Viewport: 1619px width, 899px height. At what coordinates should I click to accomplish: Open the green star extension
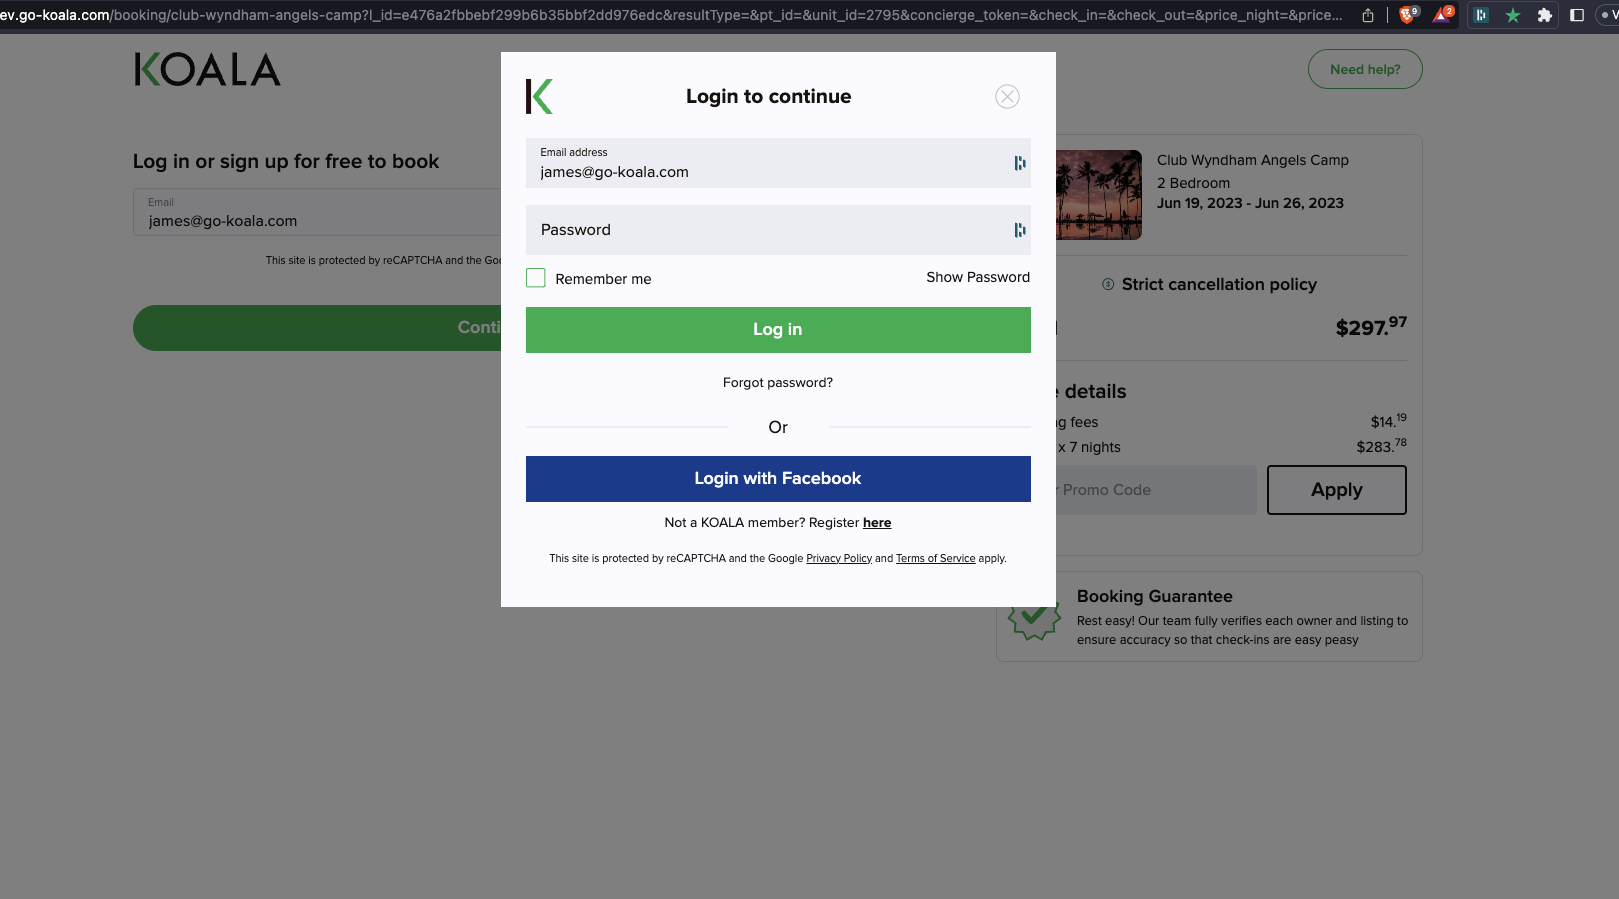click(x=1513, y=15)
